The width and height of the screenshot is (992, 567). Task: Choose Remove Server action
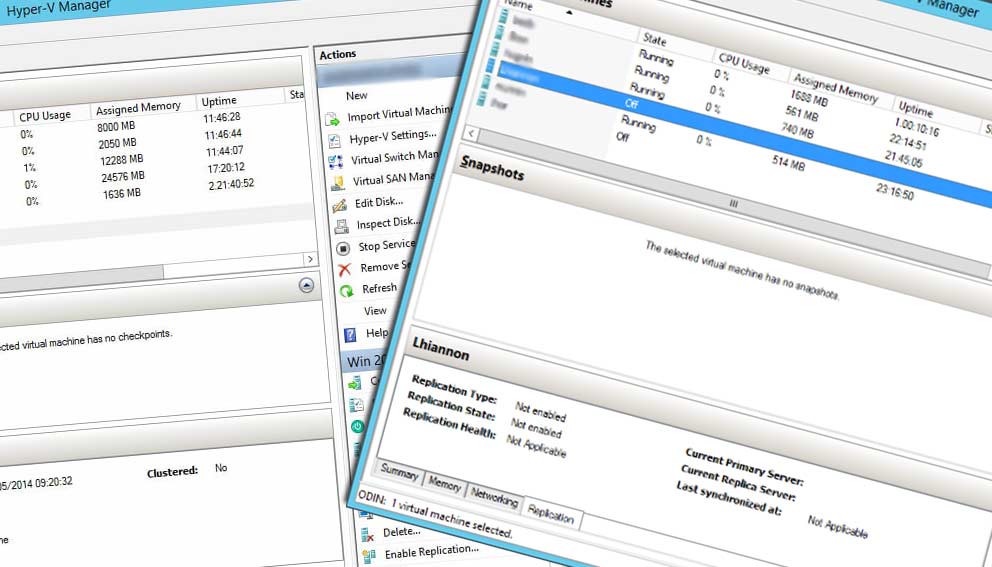(386, 267)
